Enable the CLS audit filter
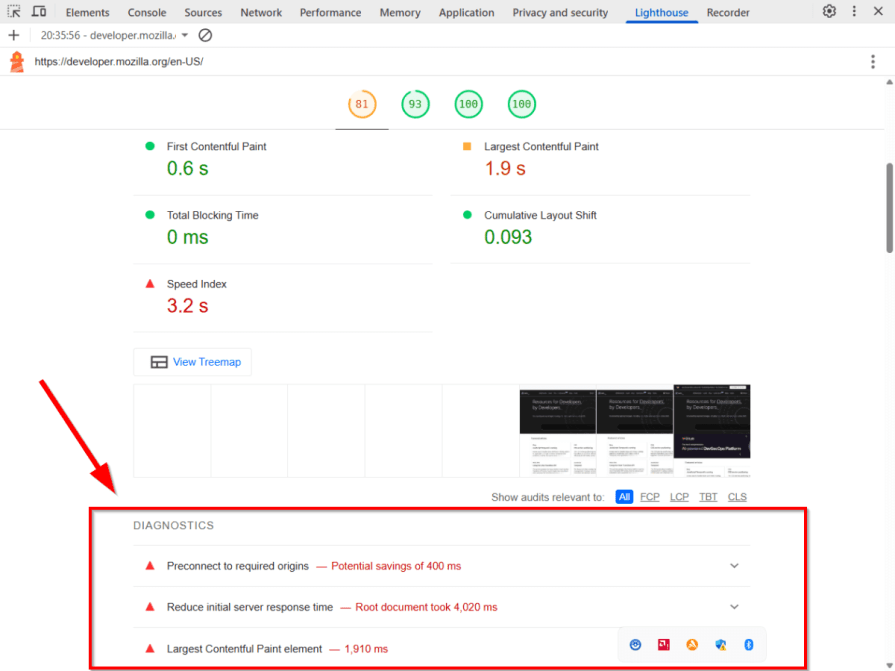The width and height of the screenshot is (895, 671). tap(737, 496)
